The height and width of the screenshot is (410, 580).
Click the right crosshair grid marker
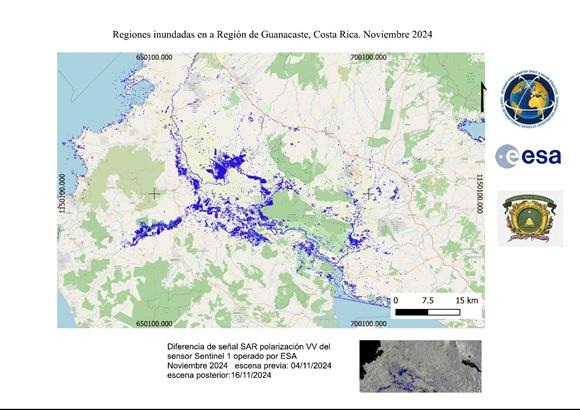[x=368, y=194]
